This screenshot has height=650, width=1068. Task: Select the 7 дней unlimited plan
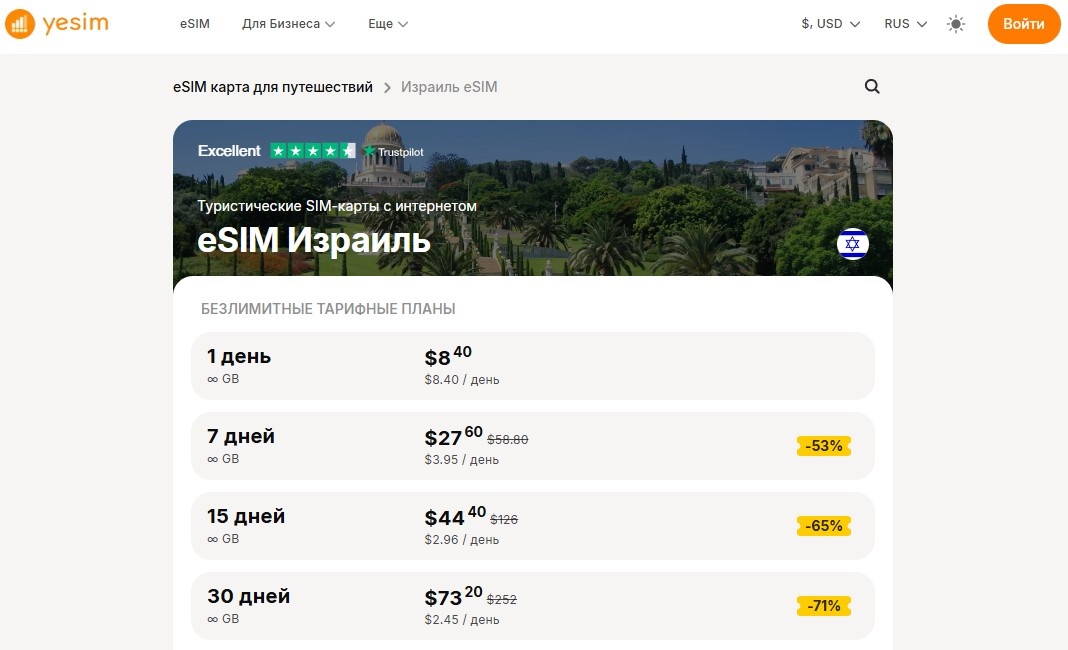(532, 446)
